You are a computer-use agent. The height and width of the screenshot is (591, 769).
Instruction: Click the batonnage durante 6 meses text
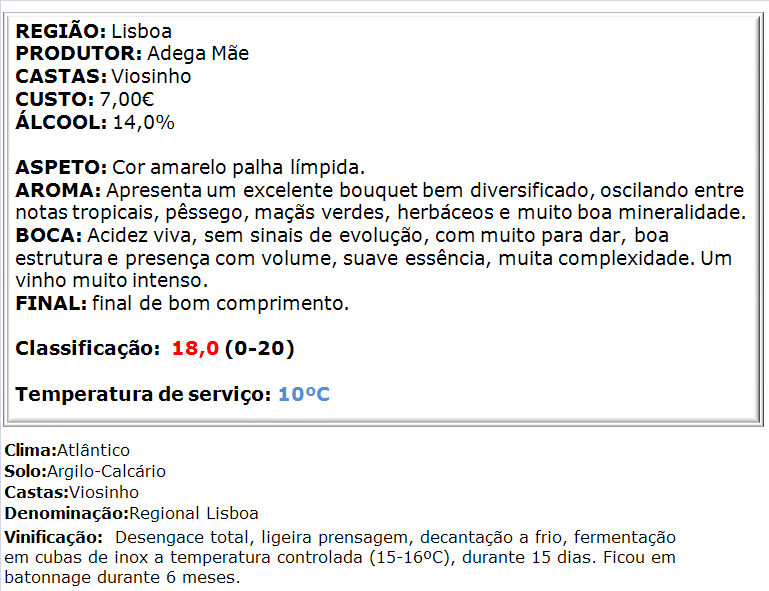pos(122,578)
